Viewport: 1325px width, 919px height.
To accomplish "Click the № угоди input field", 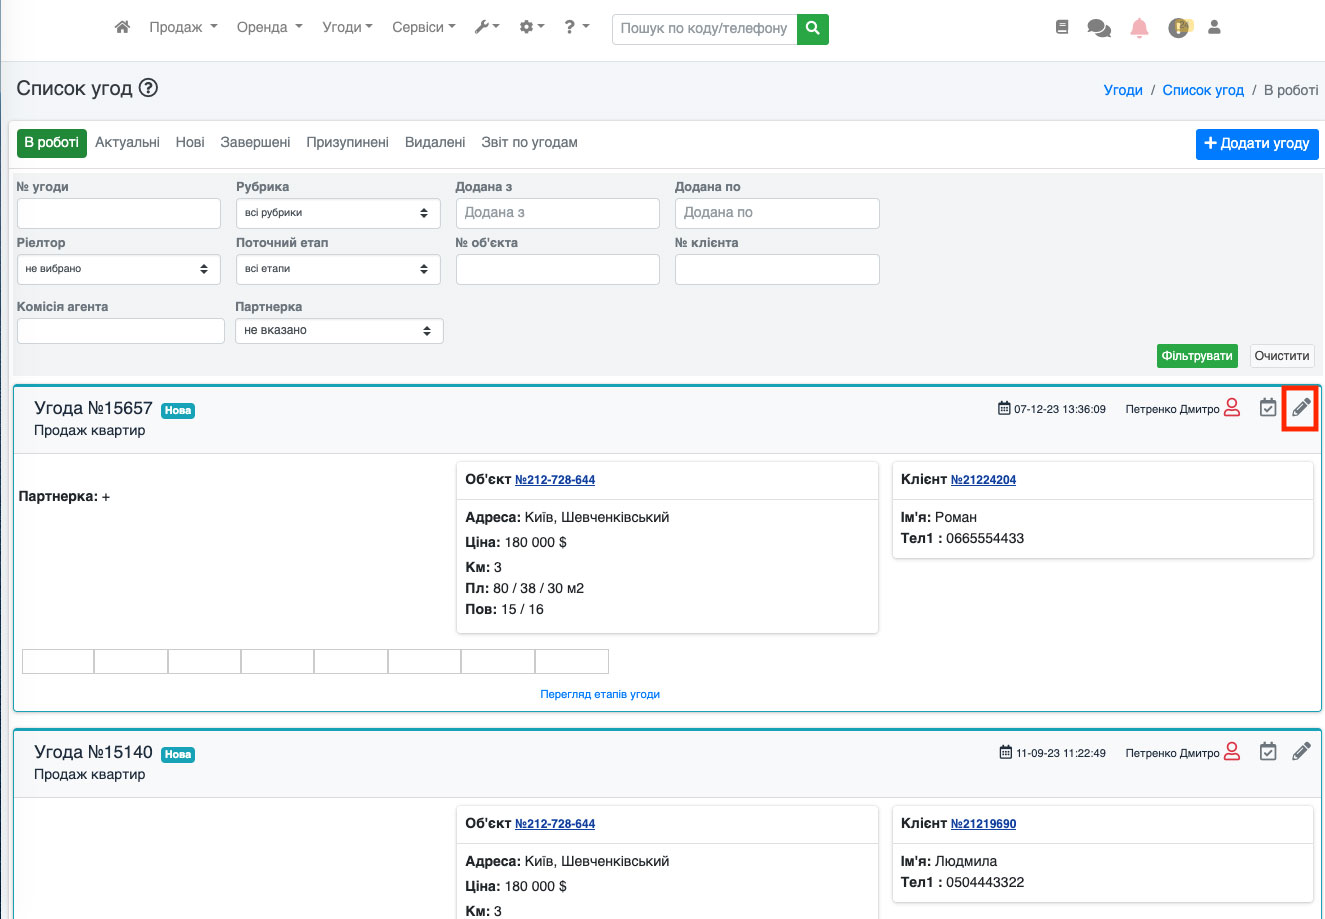I will tap(118, 213).
